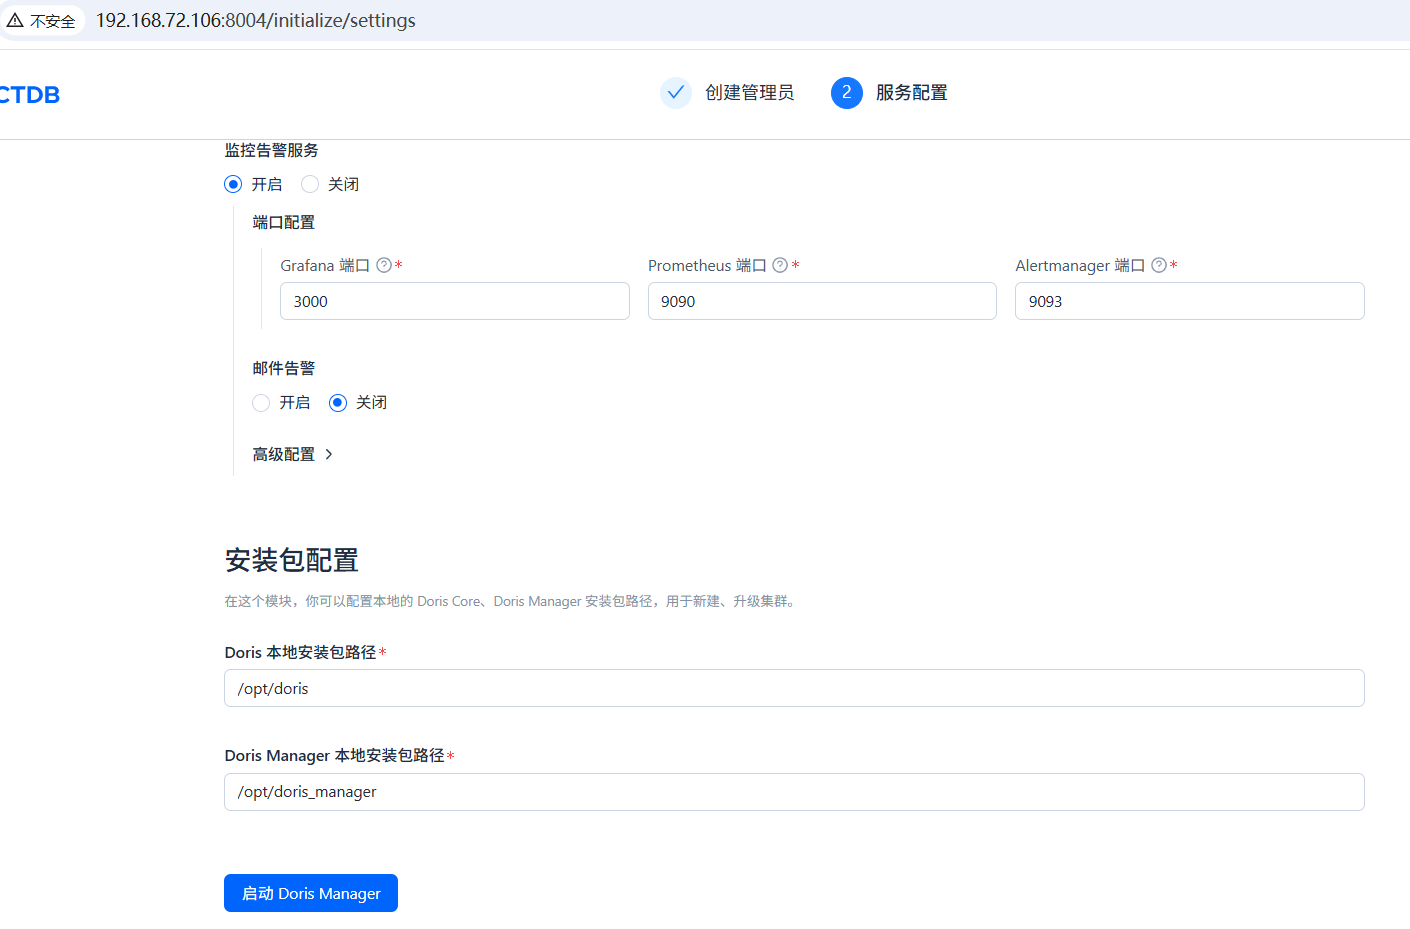Click the Doris Manager install path field
Image resolution: width=1410 pixels, height=929 pixels.
point(794,792)
